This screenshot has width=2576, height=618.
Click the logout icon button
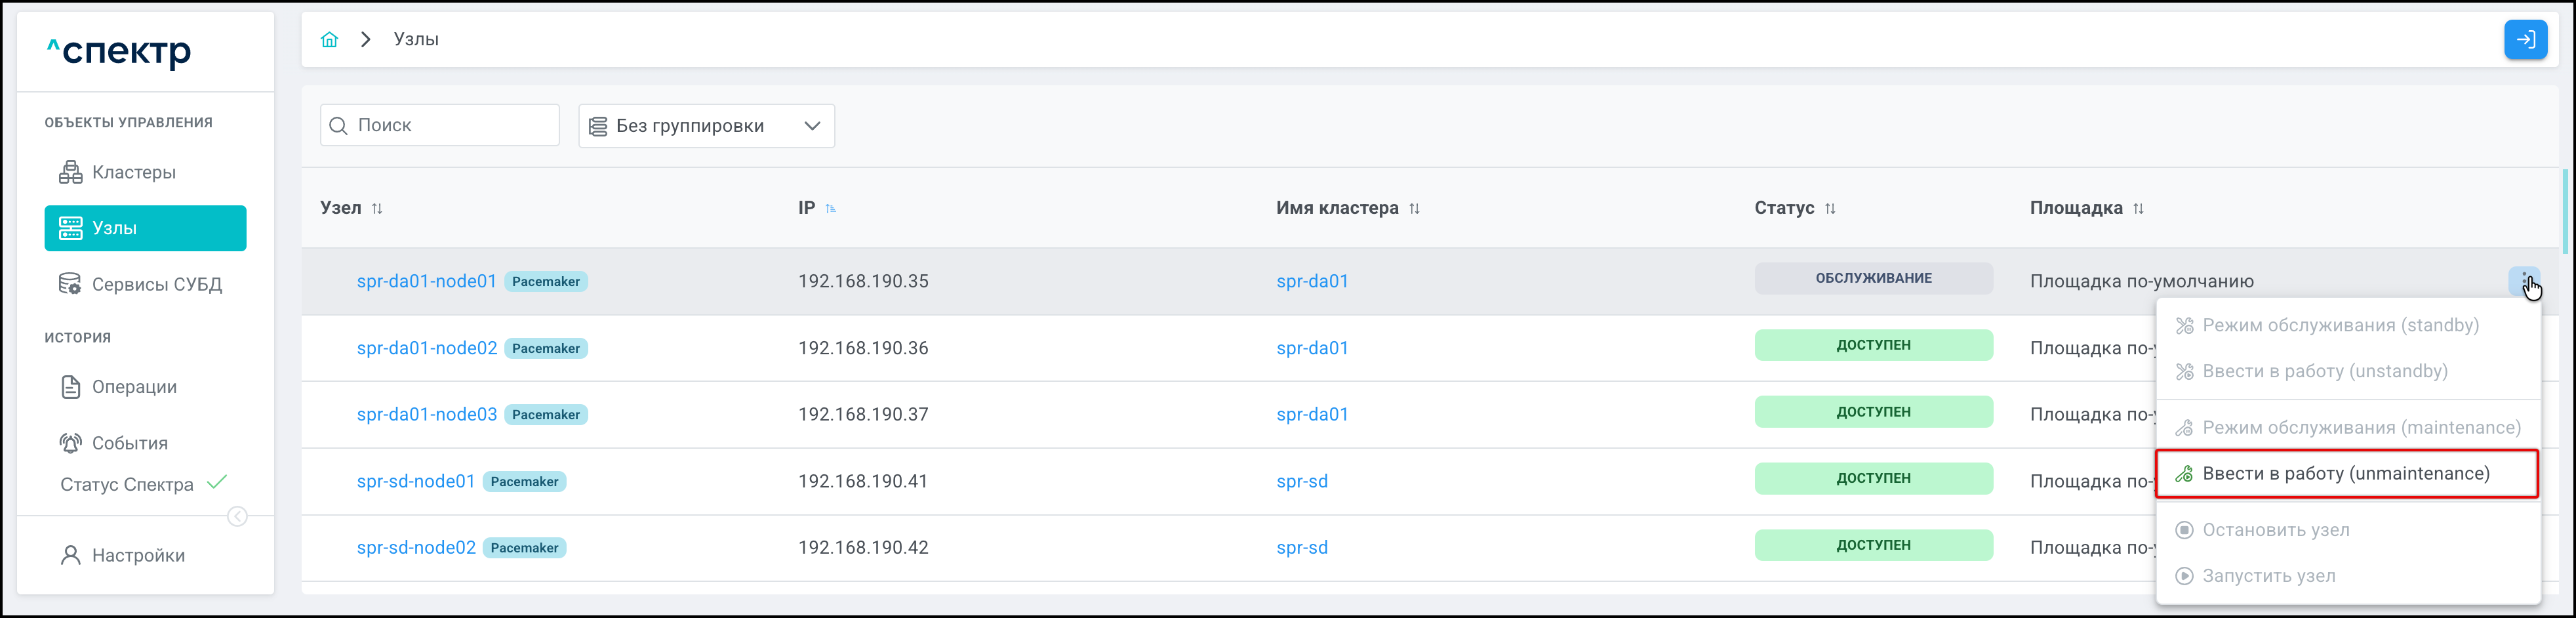(2524, 40)
